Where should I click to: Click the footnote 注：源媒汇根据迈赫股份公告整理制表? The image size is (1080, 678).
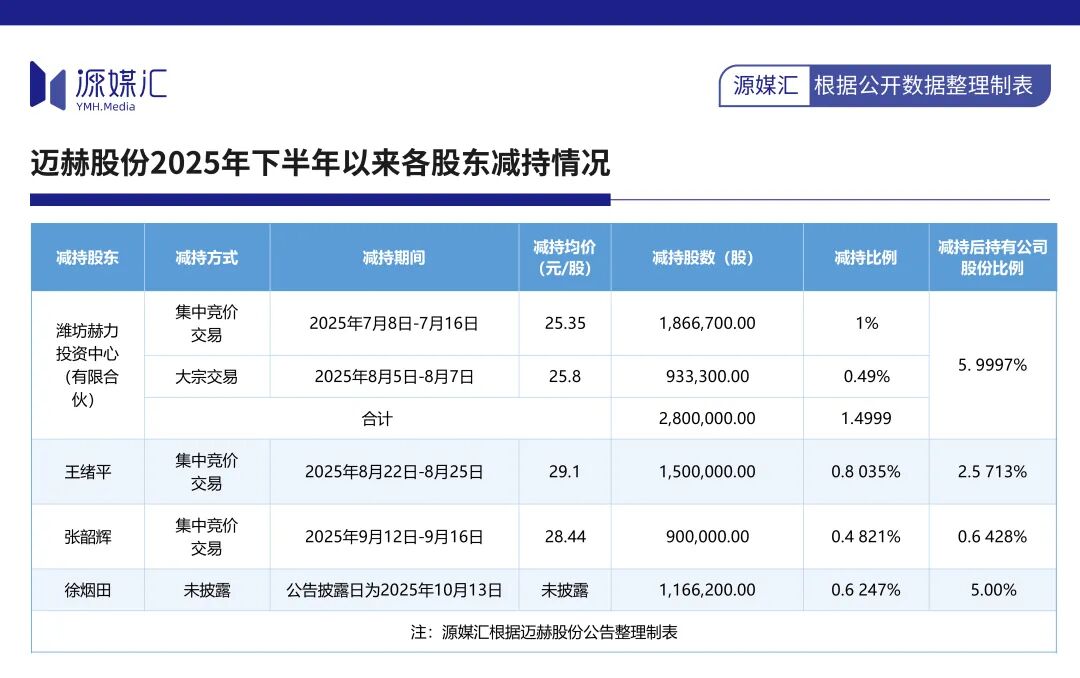click(x=544, y=632)
